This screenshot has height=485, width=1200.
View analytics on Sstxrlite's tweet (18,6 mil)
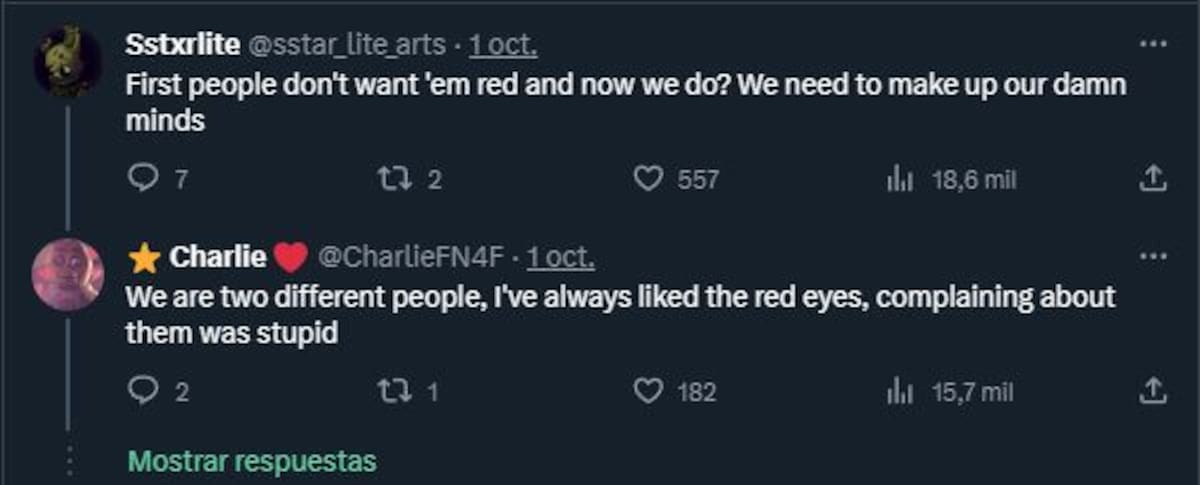pos(896,179)
